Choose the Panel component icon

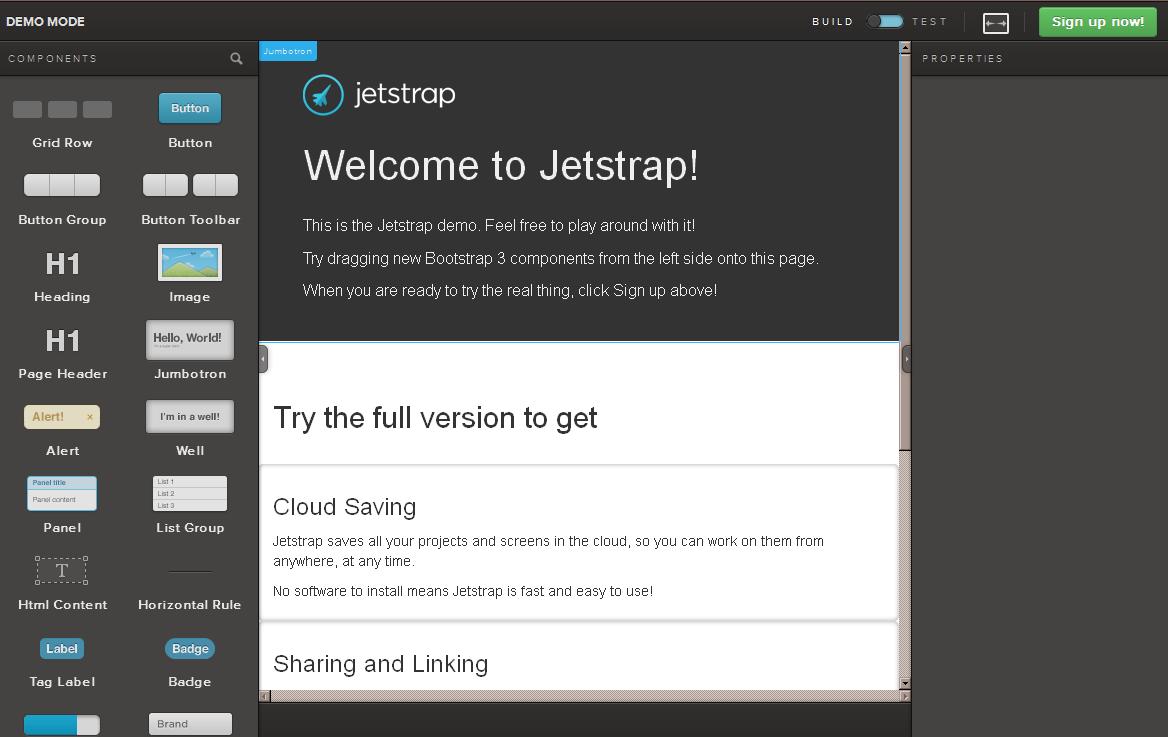[62, 493]
